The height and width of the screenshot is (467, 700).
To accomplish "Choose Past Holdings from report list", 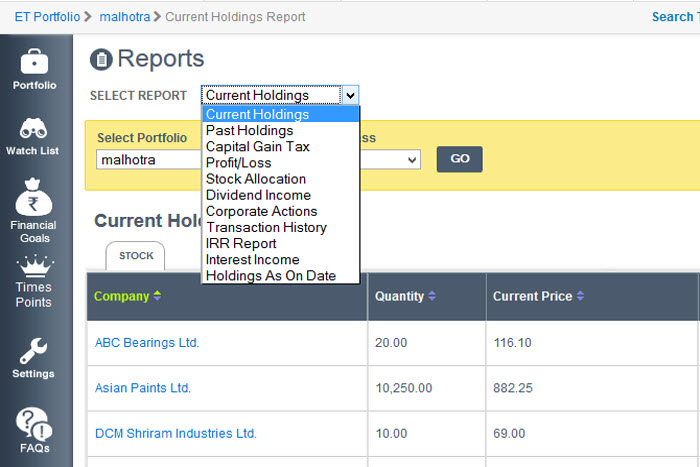I will [281, 130].
